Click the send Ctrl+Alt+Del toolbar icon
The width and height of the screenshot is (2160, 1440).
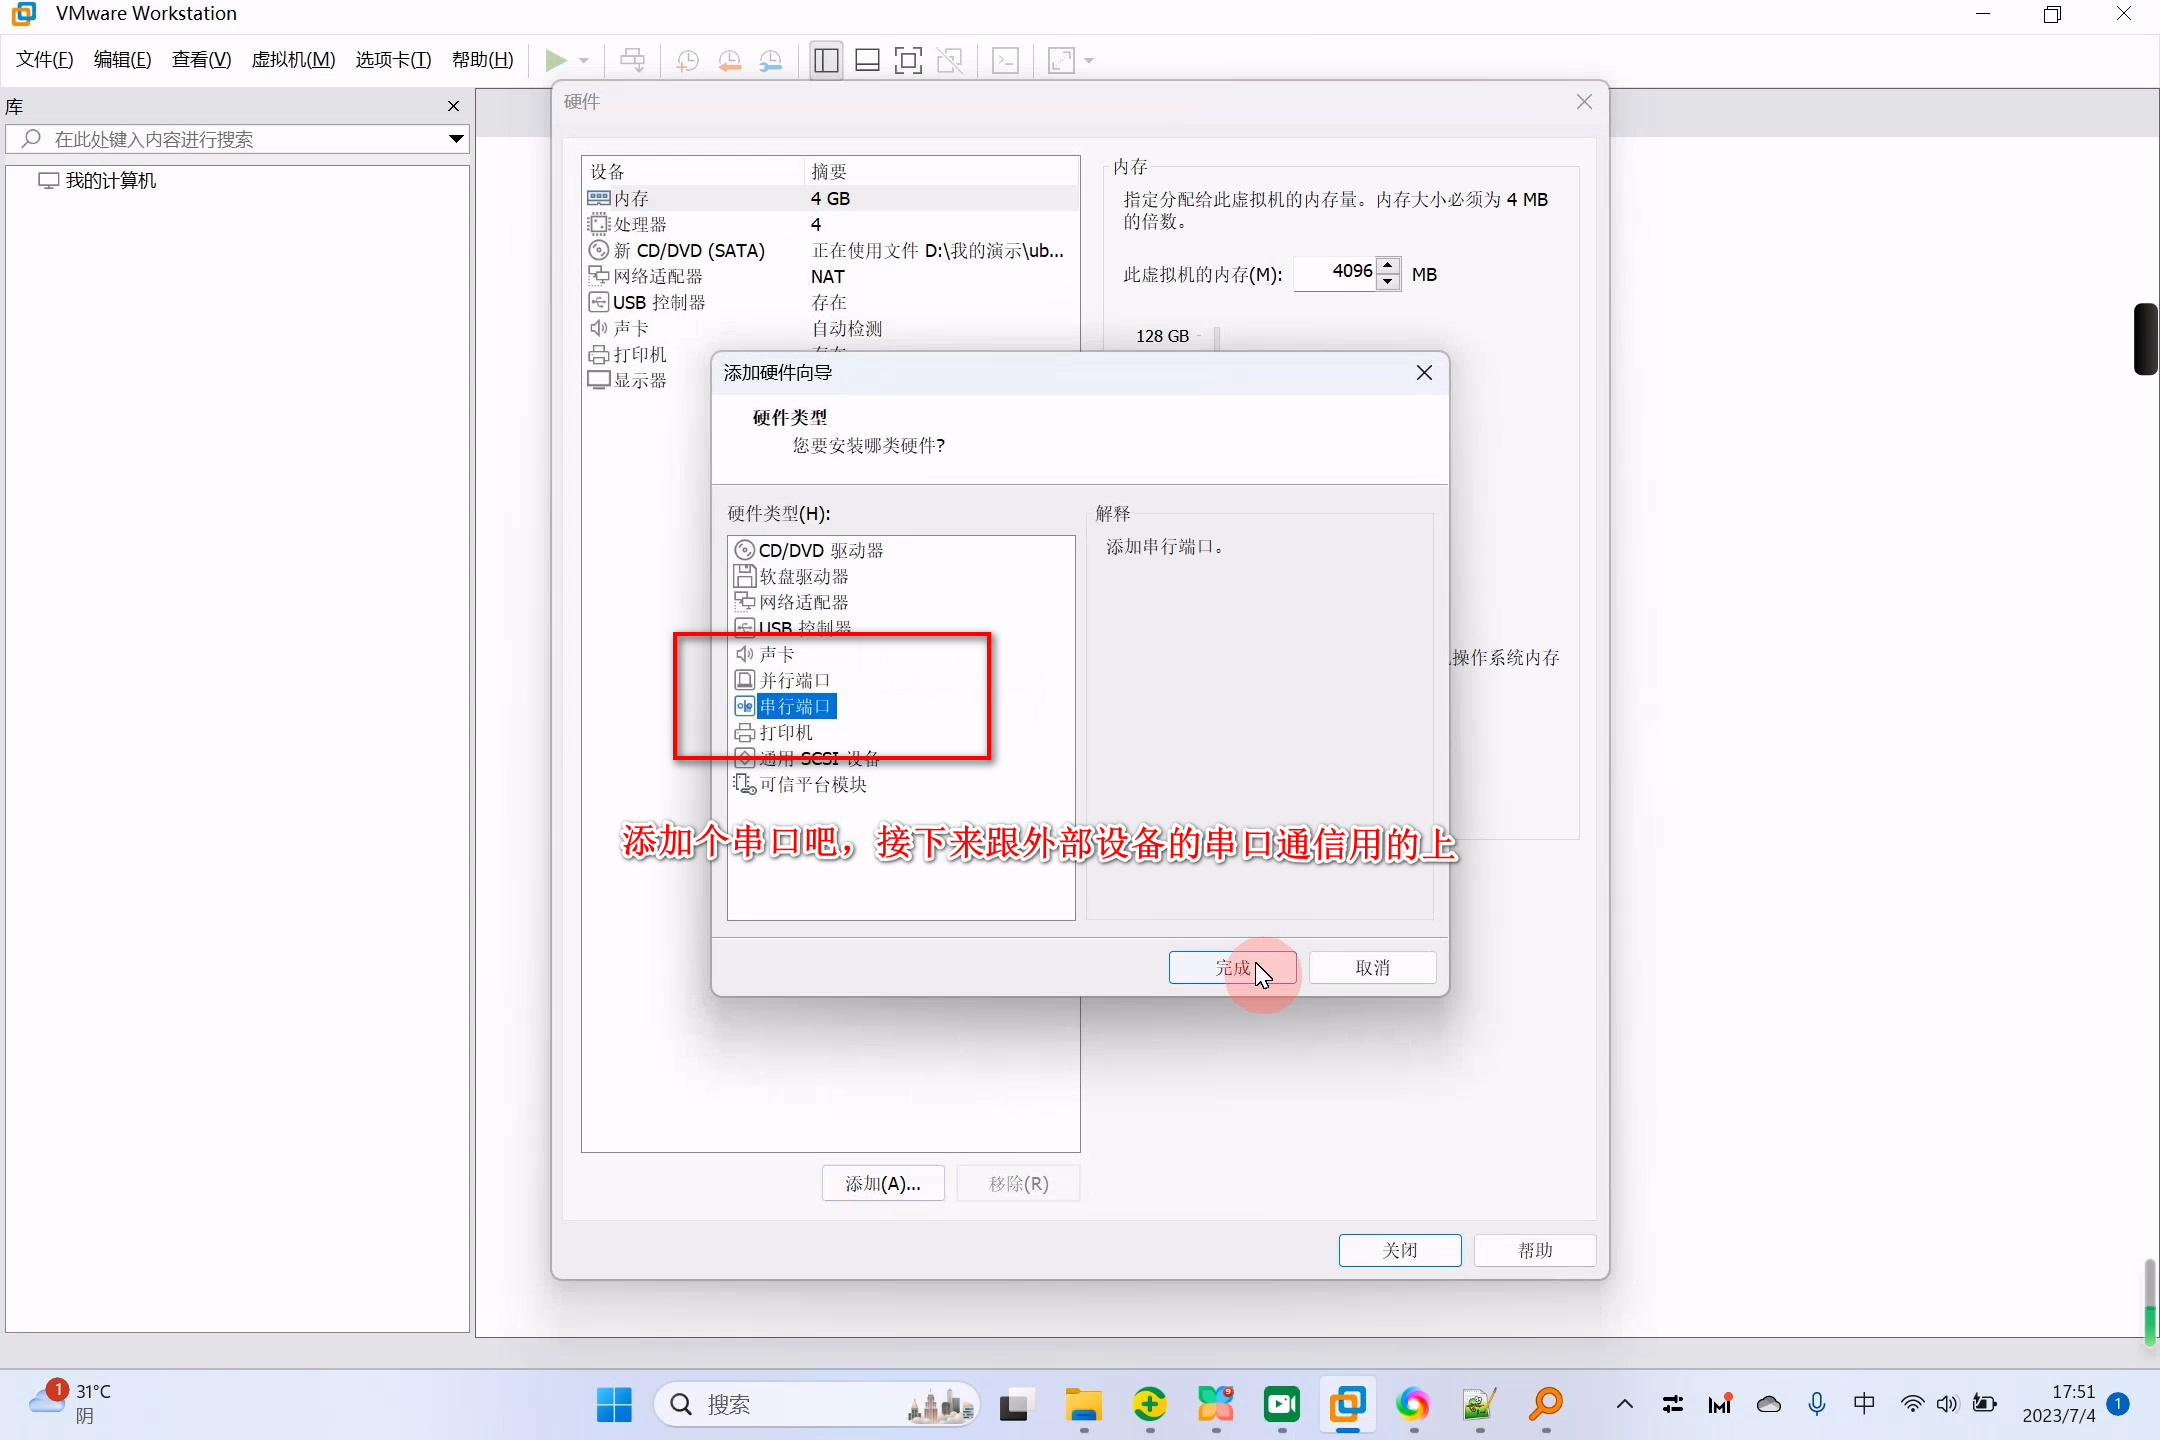coord(632,61)
